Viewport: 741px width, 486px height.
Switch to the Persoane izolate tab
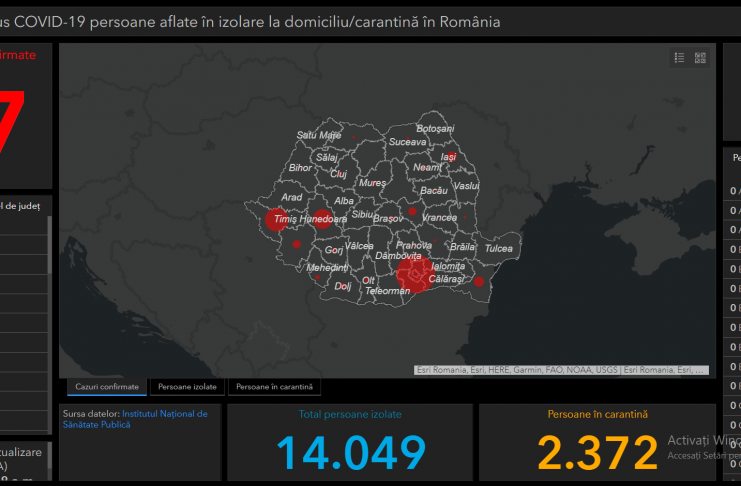point(187,387)
